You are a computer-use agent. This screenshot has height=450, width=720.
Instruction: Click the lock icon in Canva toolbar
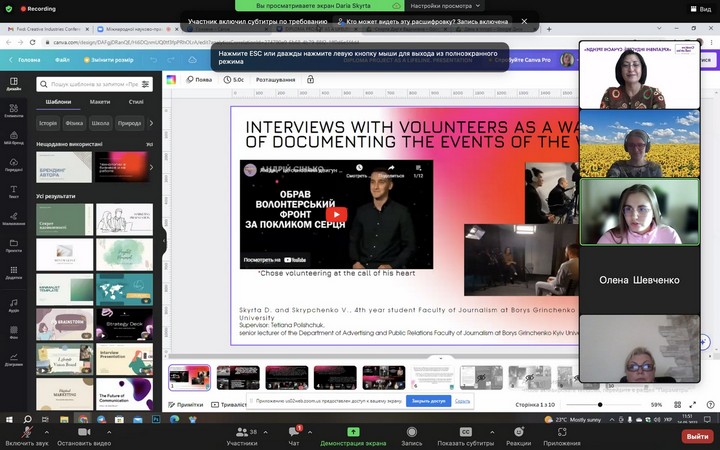pos(310,79)
